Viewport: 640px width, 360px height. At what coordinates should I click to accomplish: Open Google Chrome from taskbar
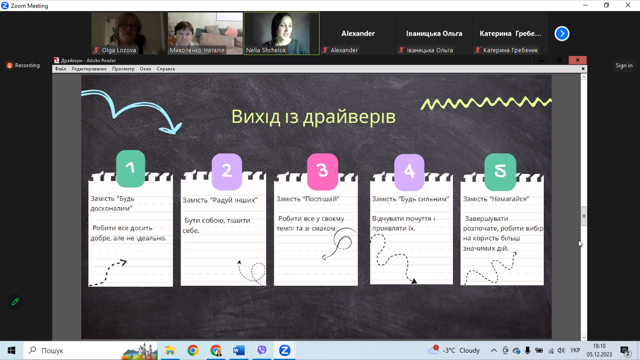point(193,350)
